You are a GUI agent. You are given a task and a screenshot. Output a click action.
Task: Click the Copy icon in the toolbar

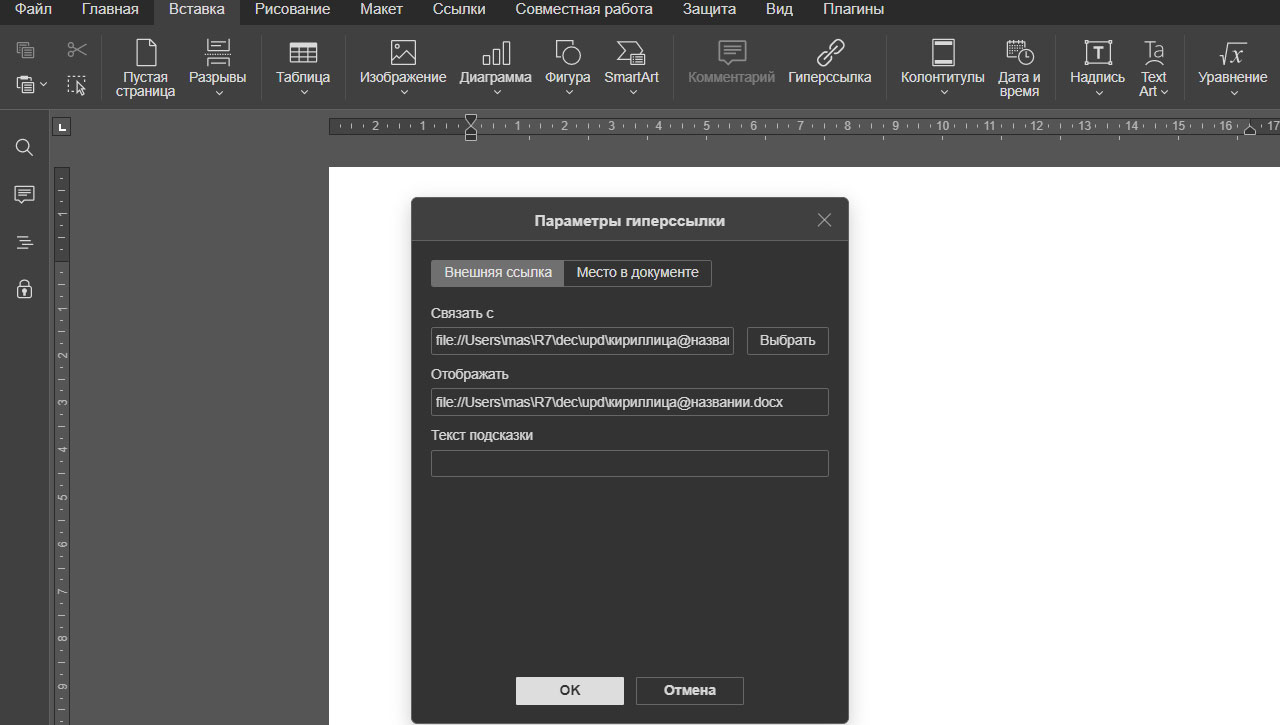26,50
